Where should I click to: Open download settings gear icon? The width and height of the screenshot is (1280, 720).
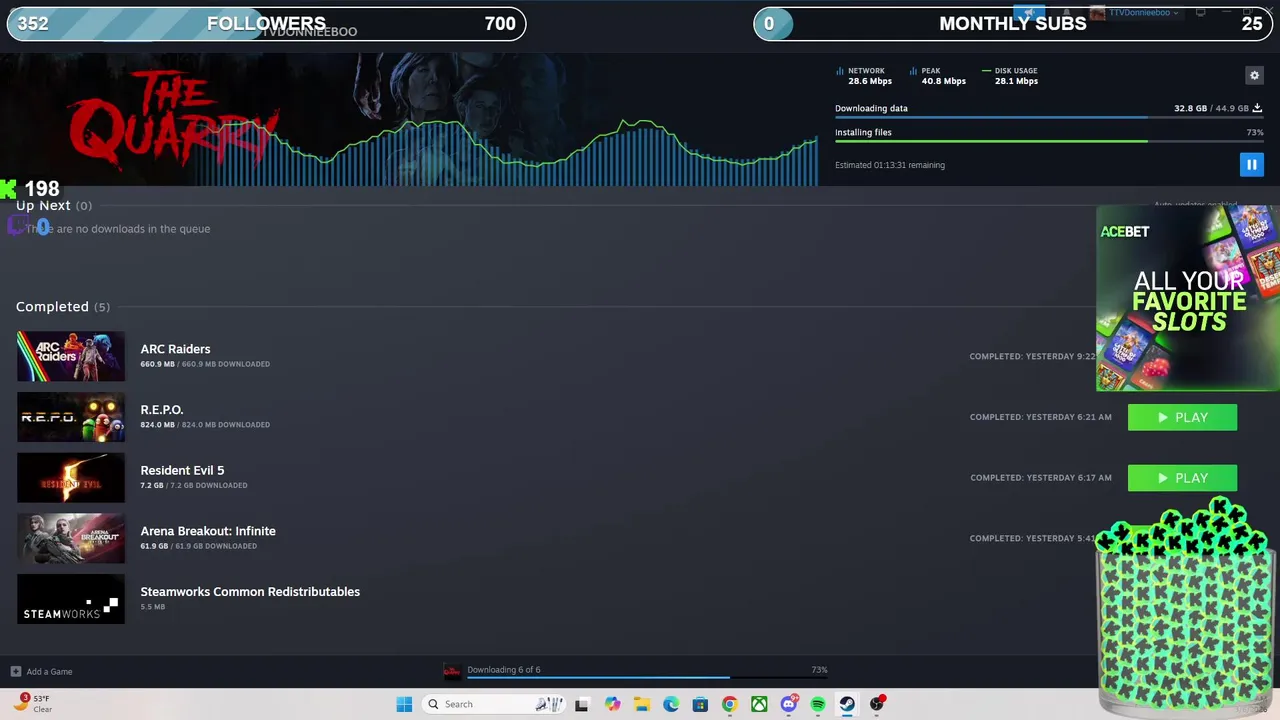(x=1254, y=75)
